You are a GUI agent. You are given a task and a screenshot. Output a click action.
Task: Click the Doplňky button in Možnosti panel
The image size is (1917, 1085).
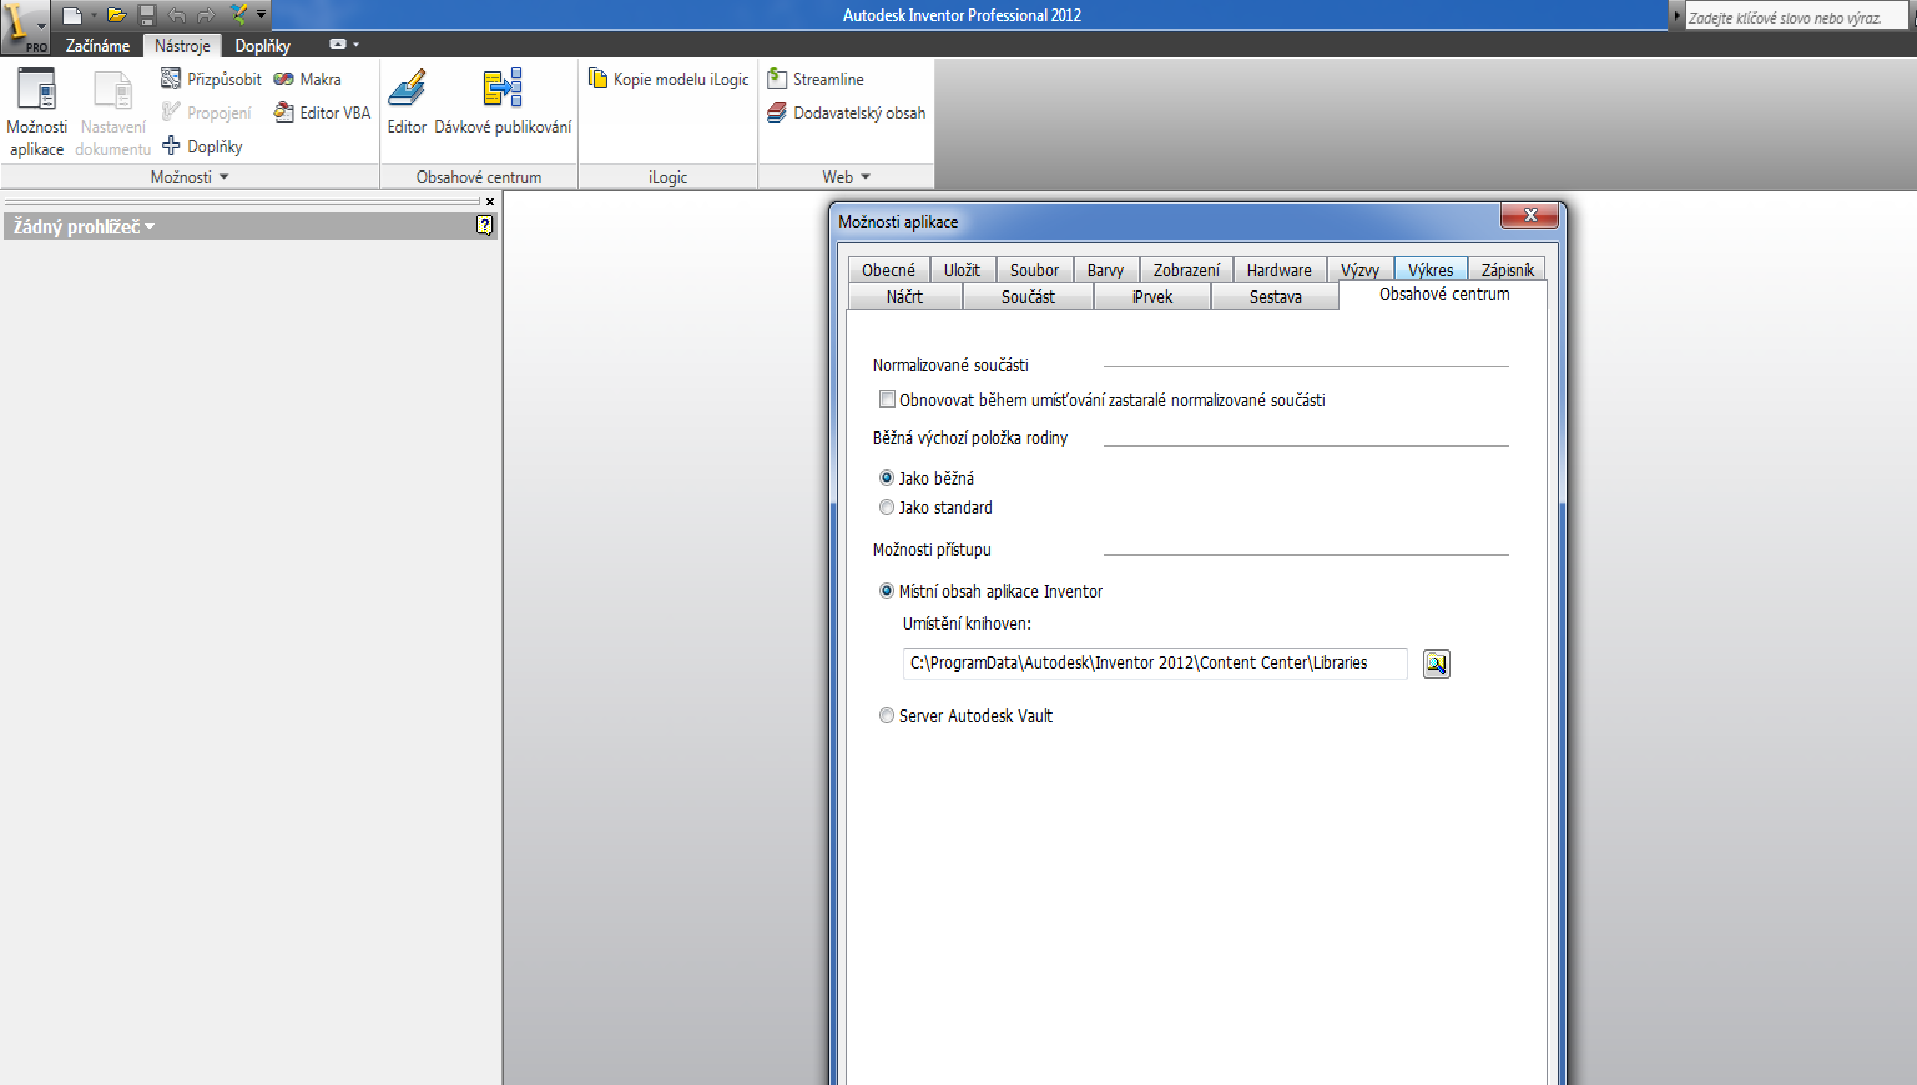(203, 146)
